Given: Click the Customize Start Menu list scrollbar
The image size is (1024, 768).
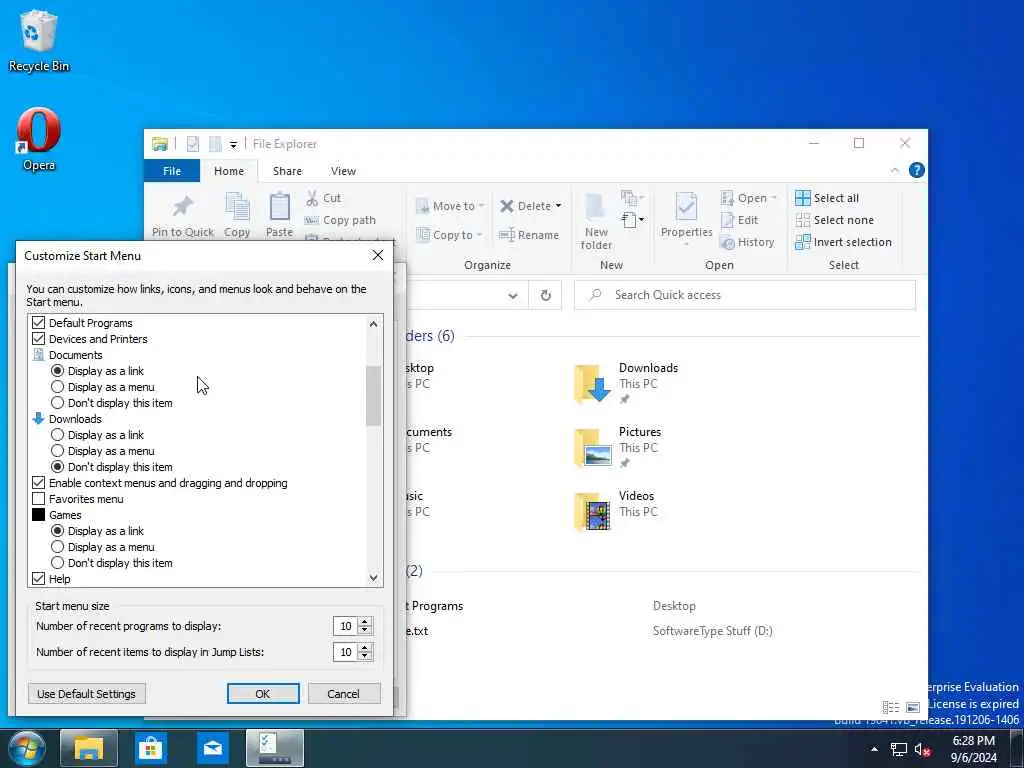Looking at the screenshot, I should point(374,396).
